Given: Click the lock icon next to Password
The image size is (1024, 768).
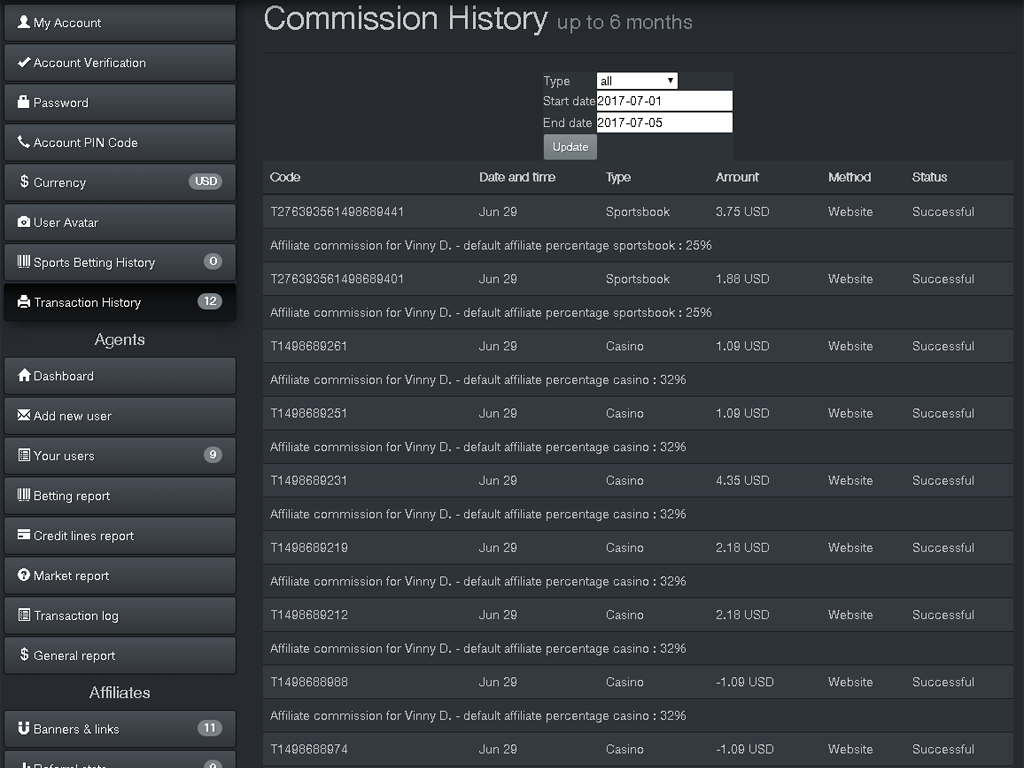Looking at the screenshot, I should [x=24, y=102].
